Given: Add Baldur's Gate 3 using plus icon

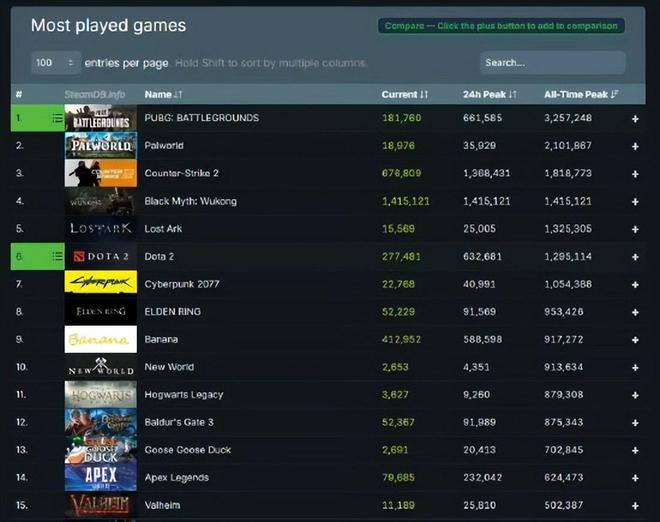Looking at the screenshot, I should coord(635,422).
